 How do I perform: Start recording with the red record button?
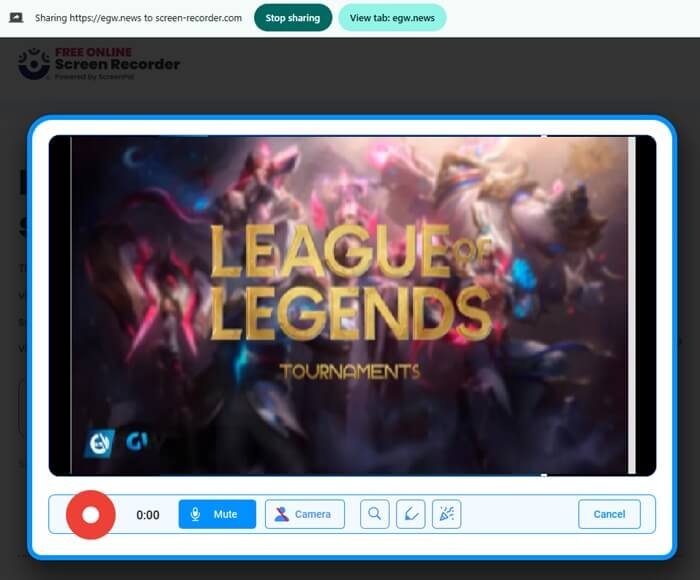point(91,515)
